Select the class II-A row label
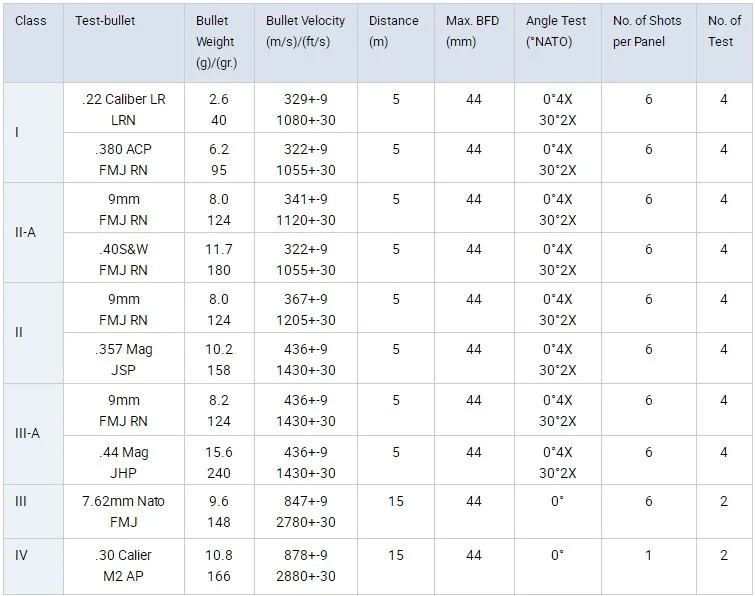 coord(27,233)
